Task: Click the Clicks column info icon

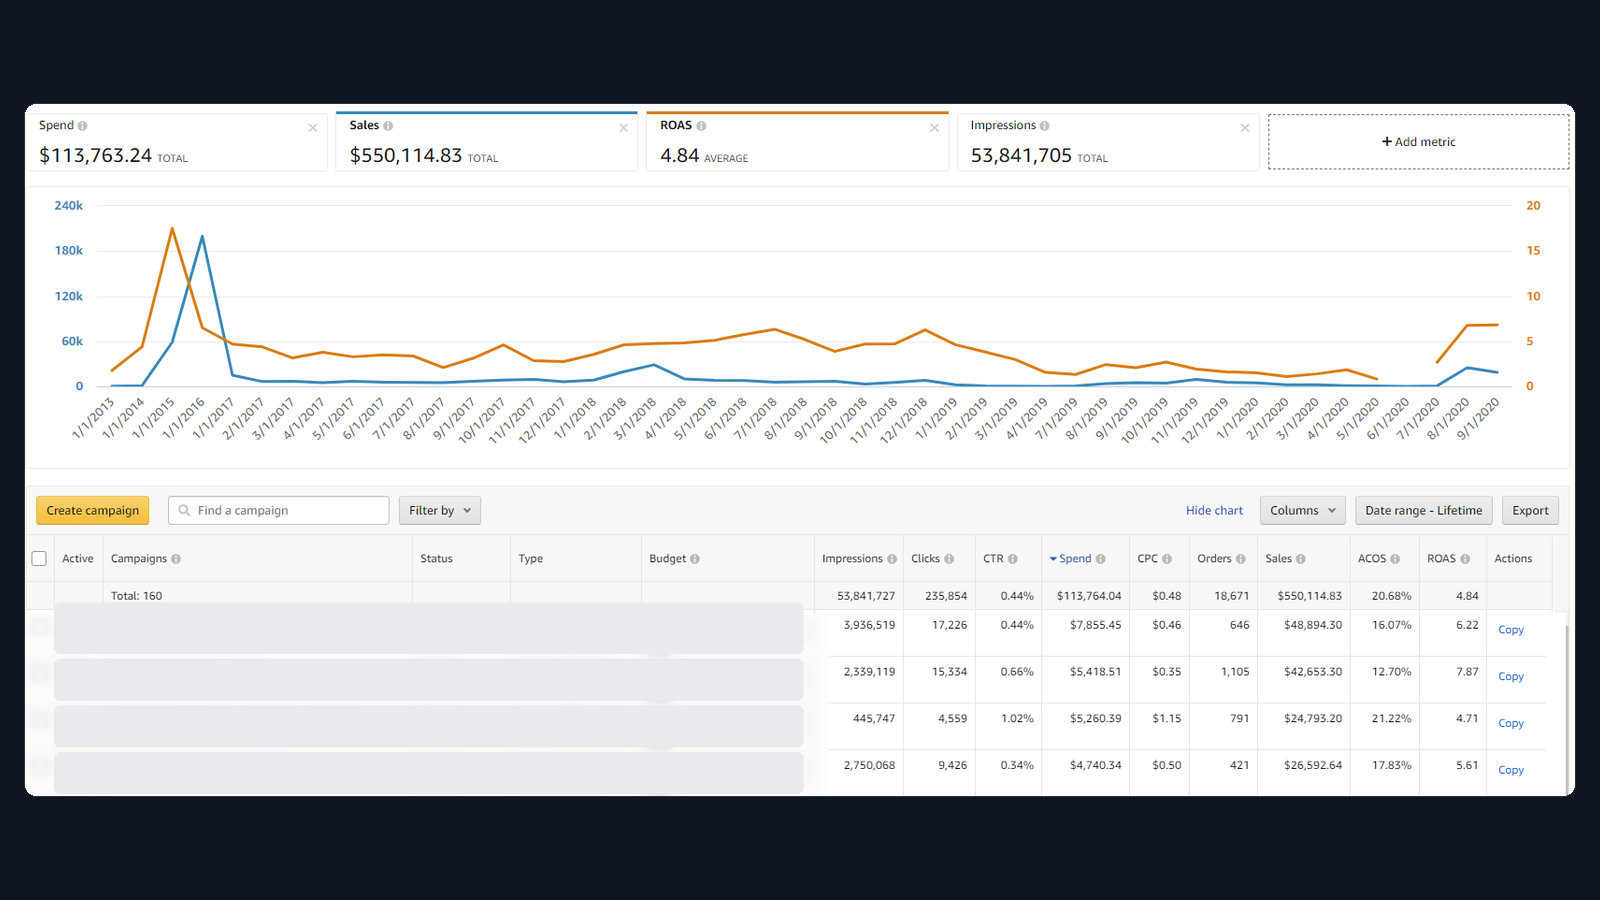Action: (x=949, y=559)
